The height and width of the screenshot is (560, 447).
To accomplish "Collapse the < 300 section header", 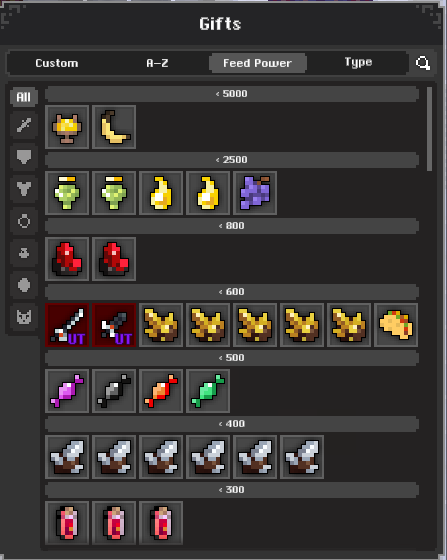I will click(232, 490).
